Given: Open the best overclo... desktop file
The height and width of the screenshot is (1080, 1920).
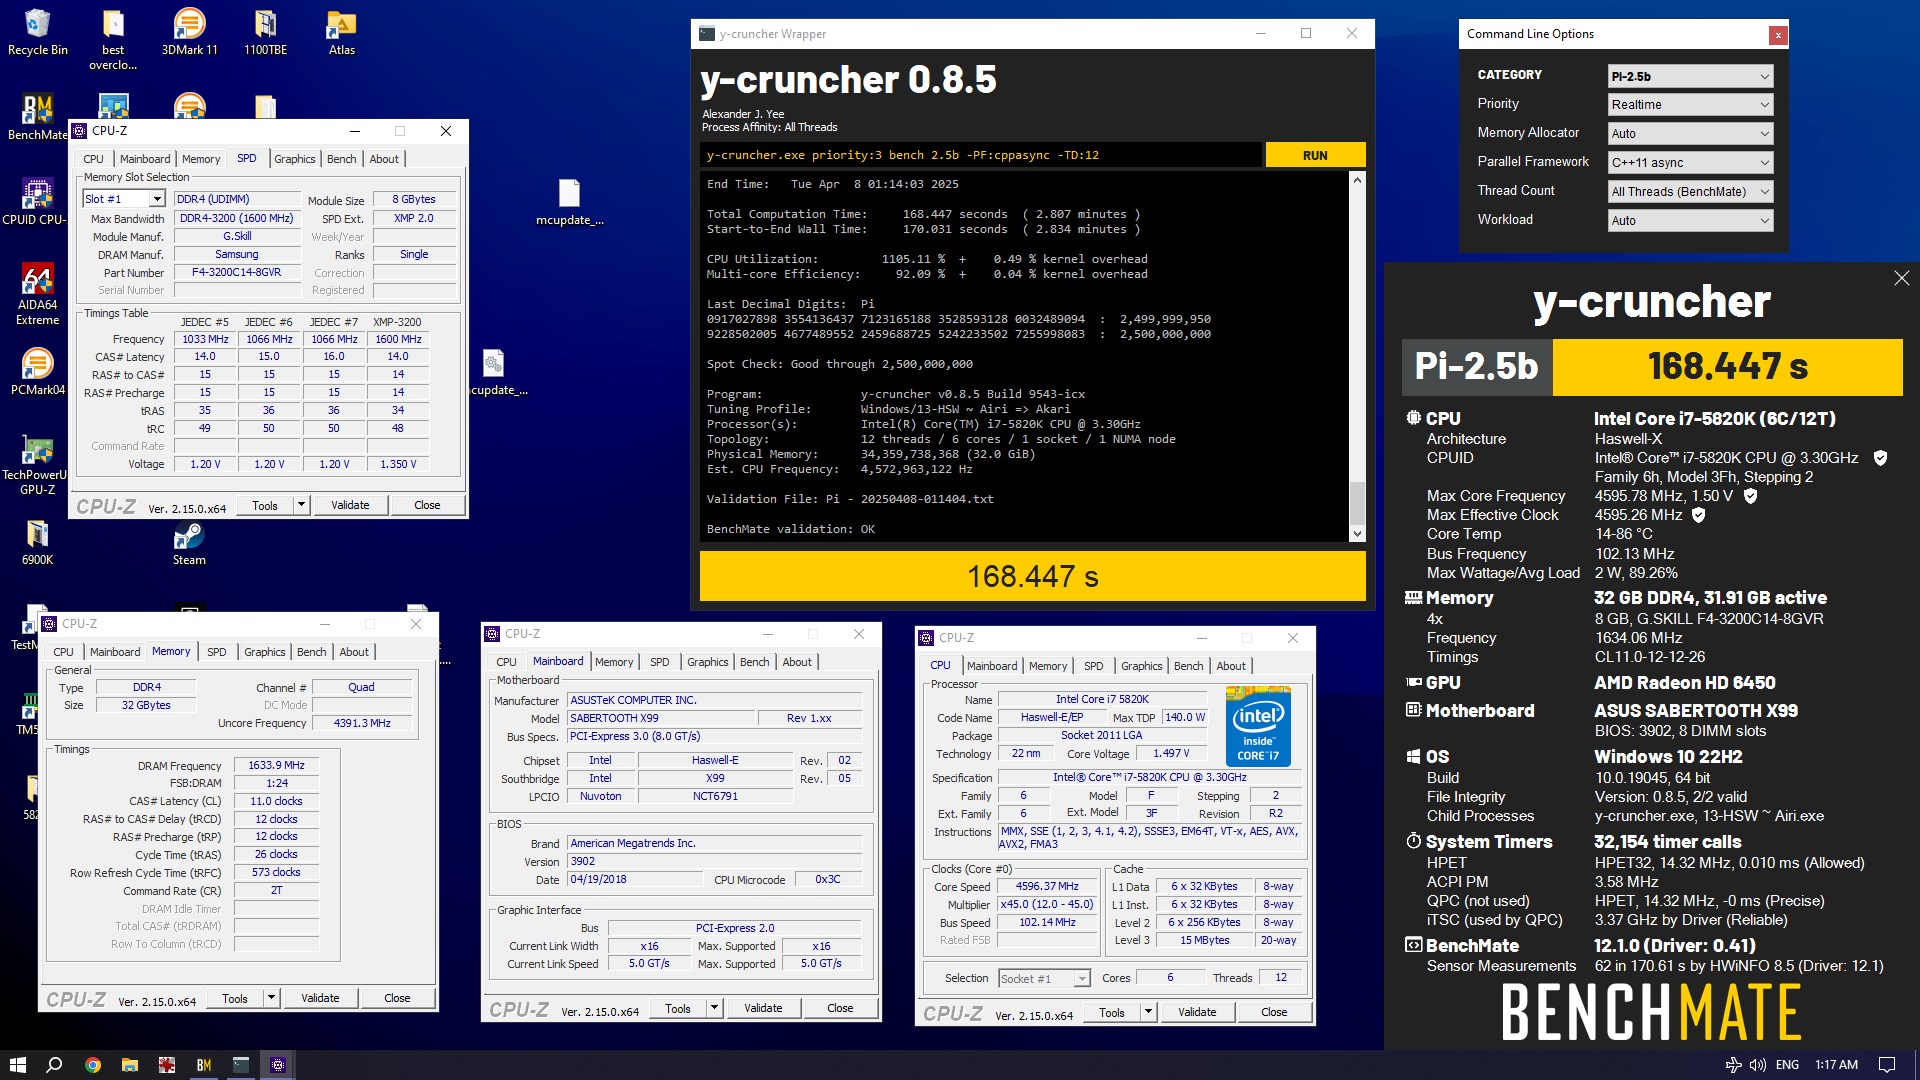Looking at the screenshot, I should (x=113, y=41).
